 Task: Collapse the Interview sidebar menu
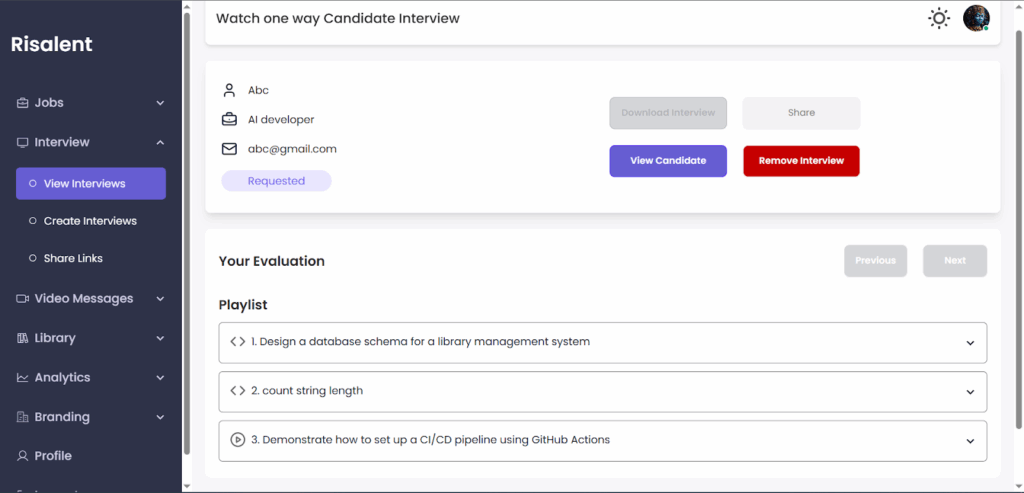[x=160, y=143]
